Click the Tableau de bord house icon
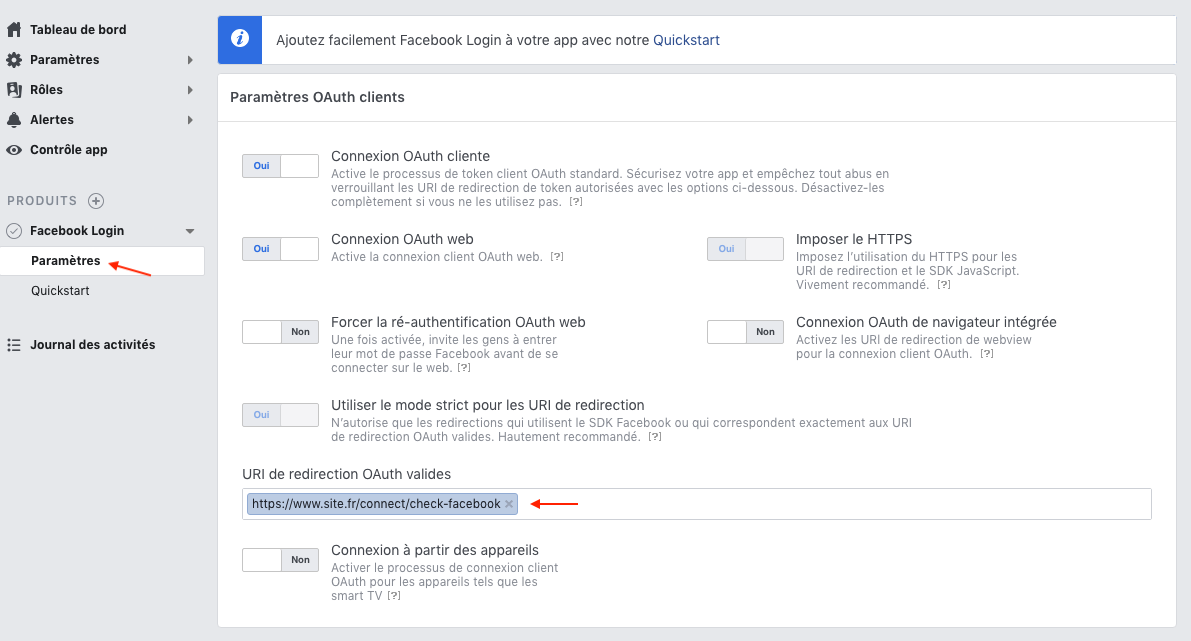1191x641 pixels. 14,30
